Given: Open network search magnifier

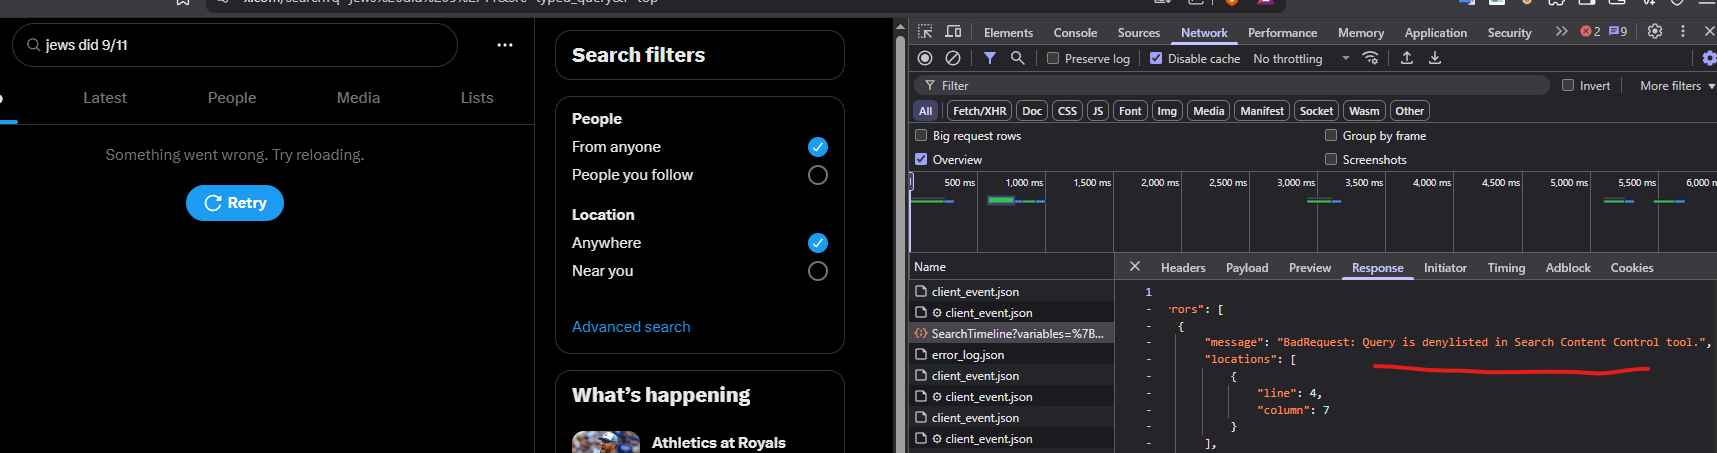Looking at the screenshot, I should pos(1018,58).
